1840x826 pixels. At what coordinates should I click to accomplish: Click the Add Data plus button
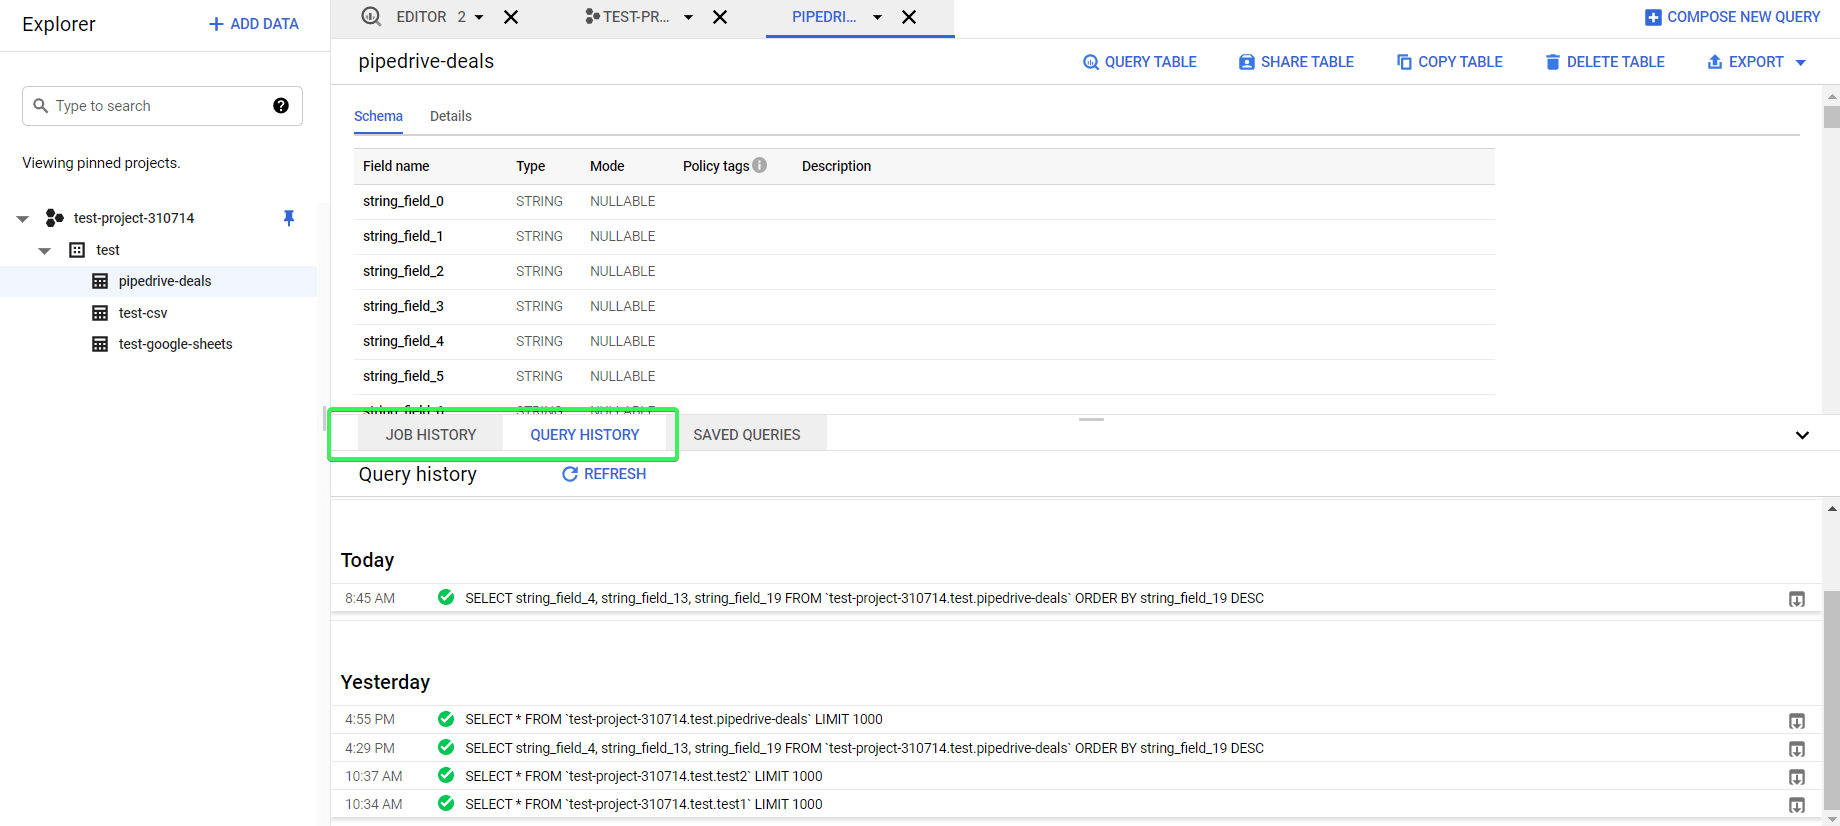253,24
